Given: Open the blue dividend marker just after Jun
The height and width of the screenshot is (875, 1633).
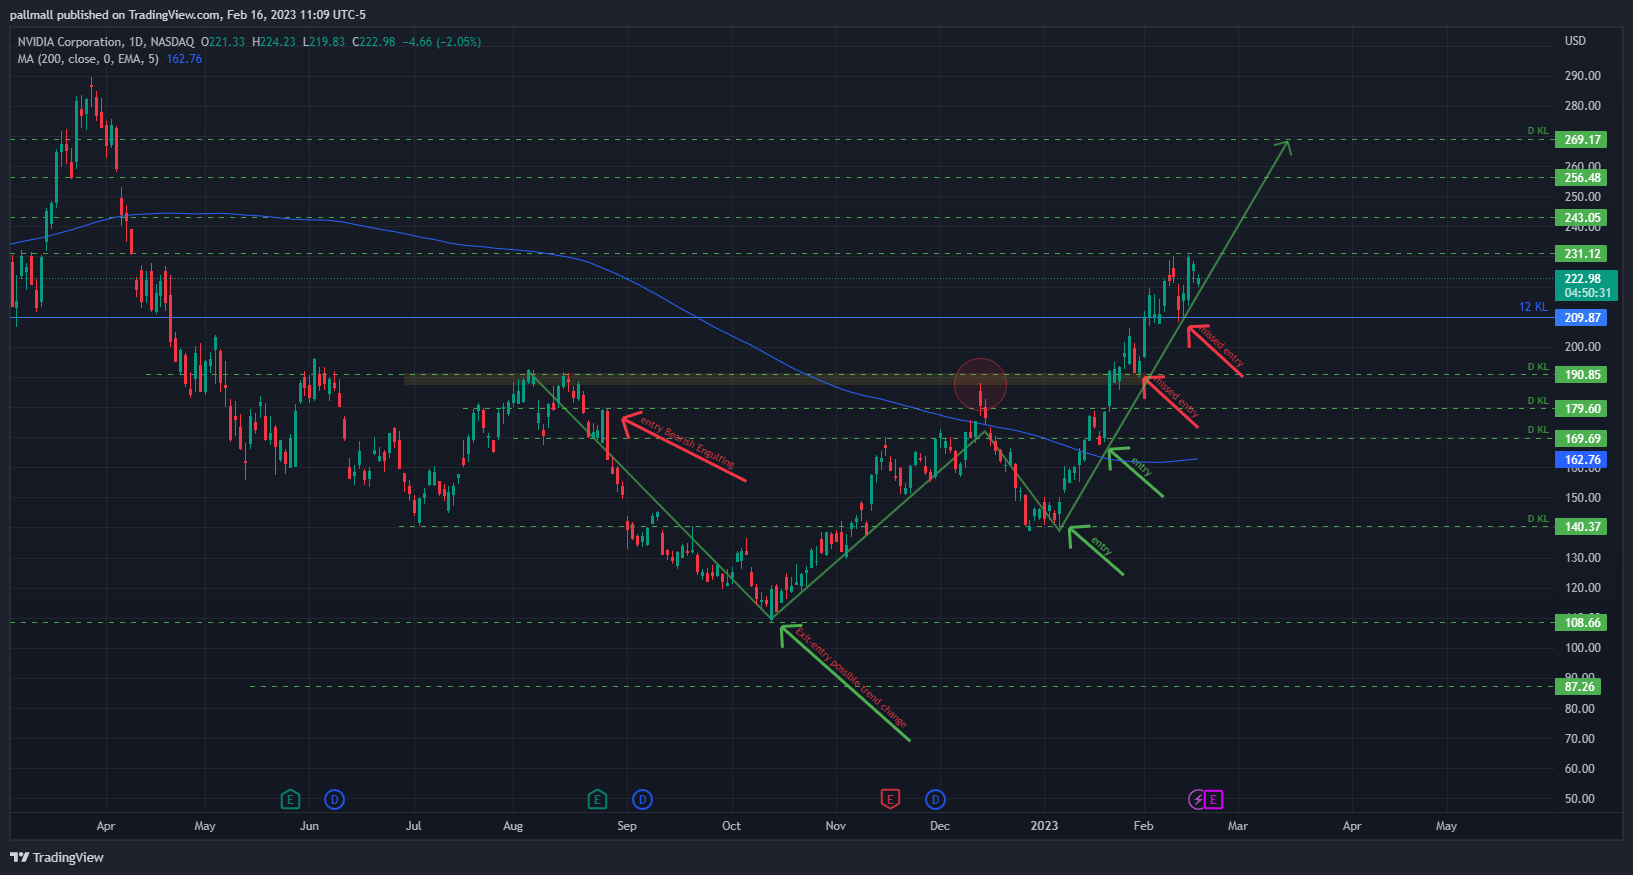Looking at the screenshot, I should click(335, 799).
